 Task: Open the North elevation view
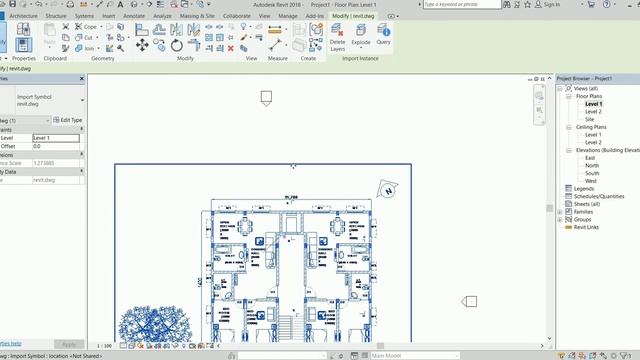592,166
